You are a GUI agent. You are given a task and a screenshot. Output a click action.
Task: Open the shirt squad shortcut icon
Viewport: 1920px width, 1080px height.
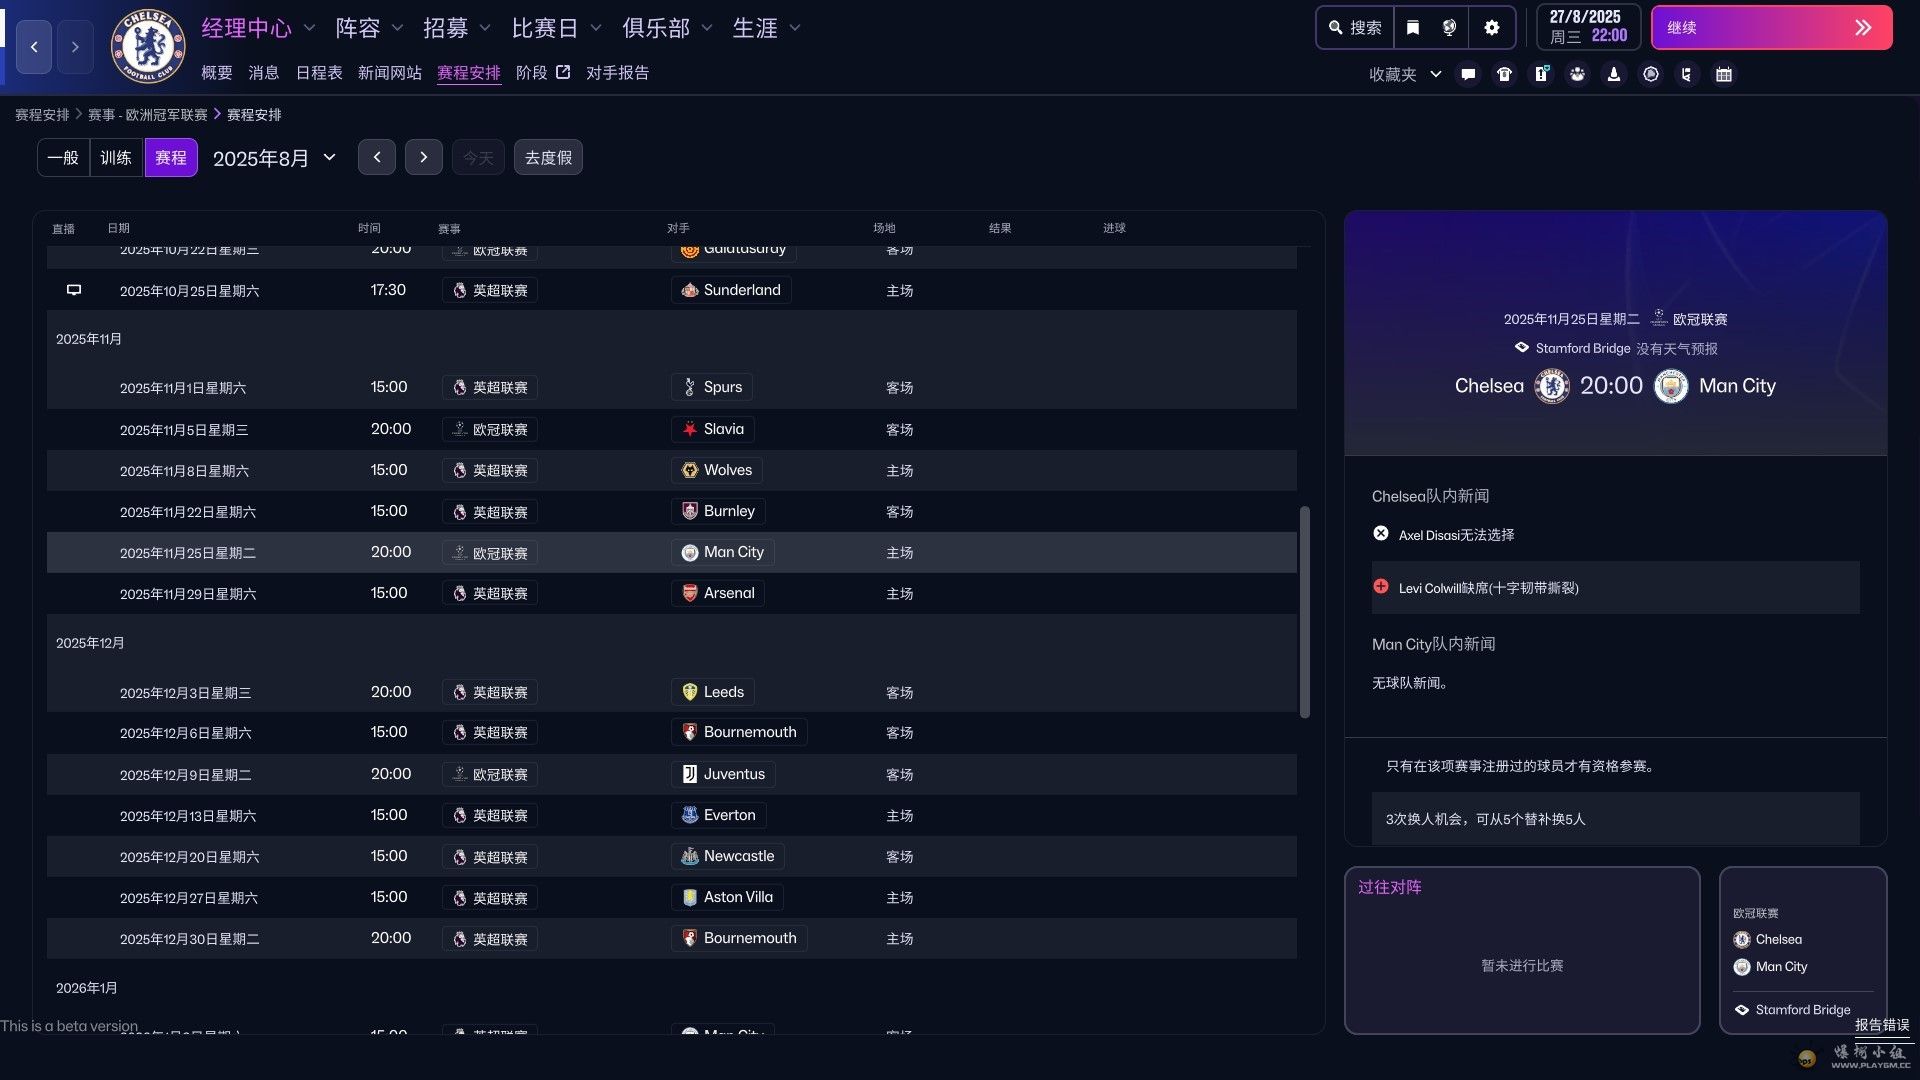(1504, 74)
